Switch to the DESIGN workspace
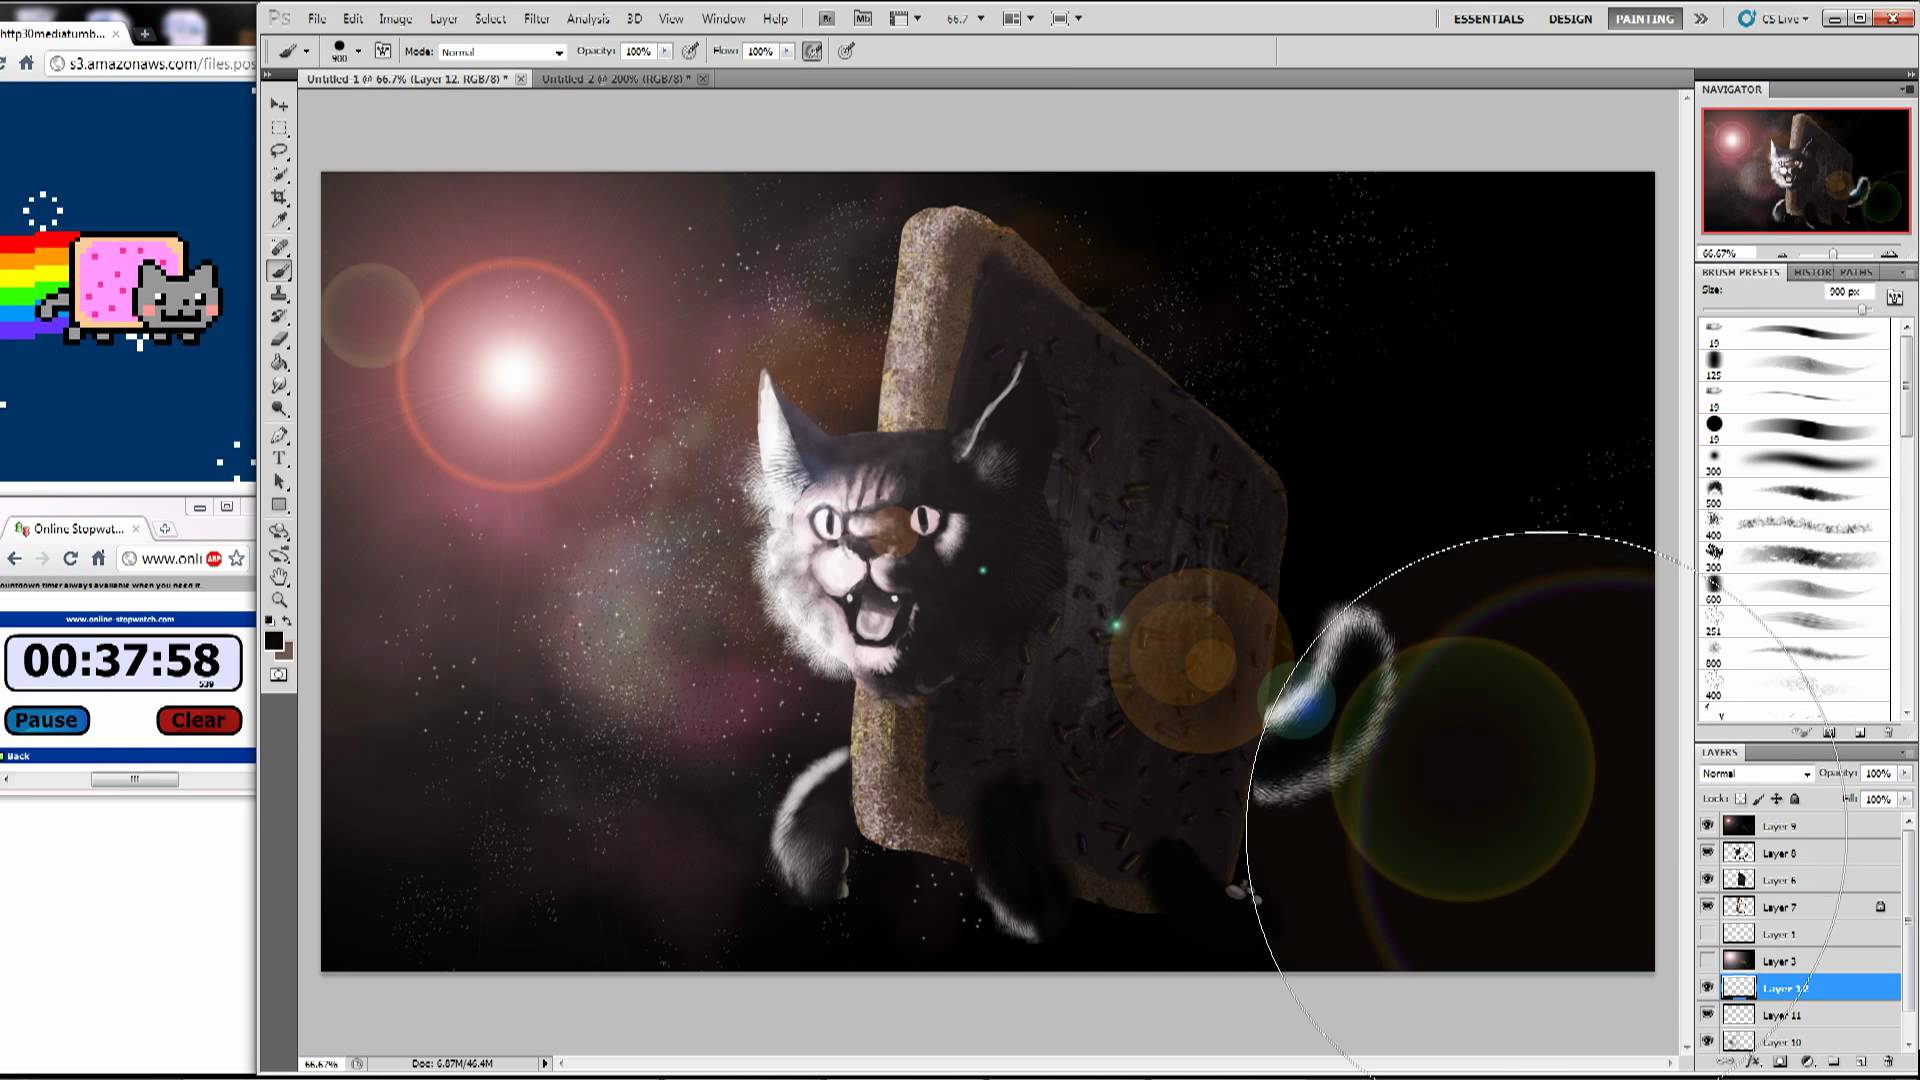The image size is (1920, 1080). tap(1570, 18)
